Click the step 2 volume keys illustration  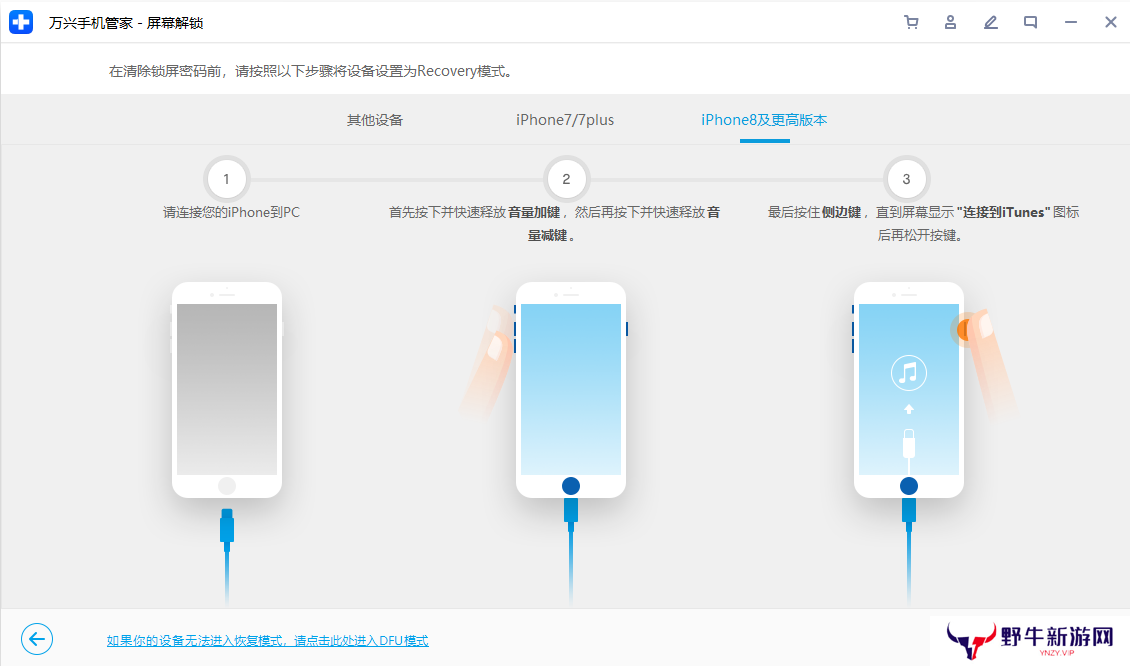tap(570, 390)
